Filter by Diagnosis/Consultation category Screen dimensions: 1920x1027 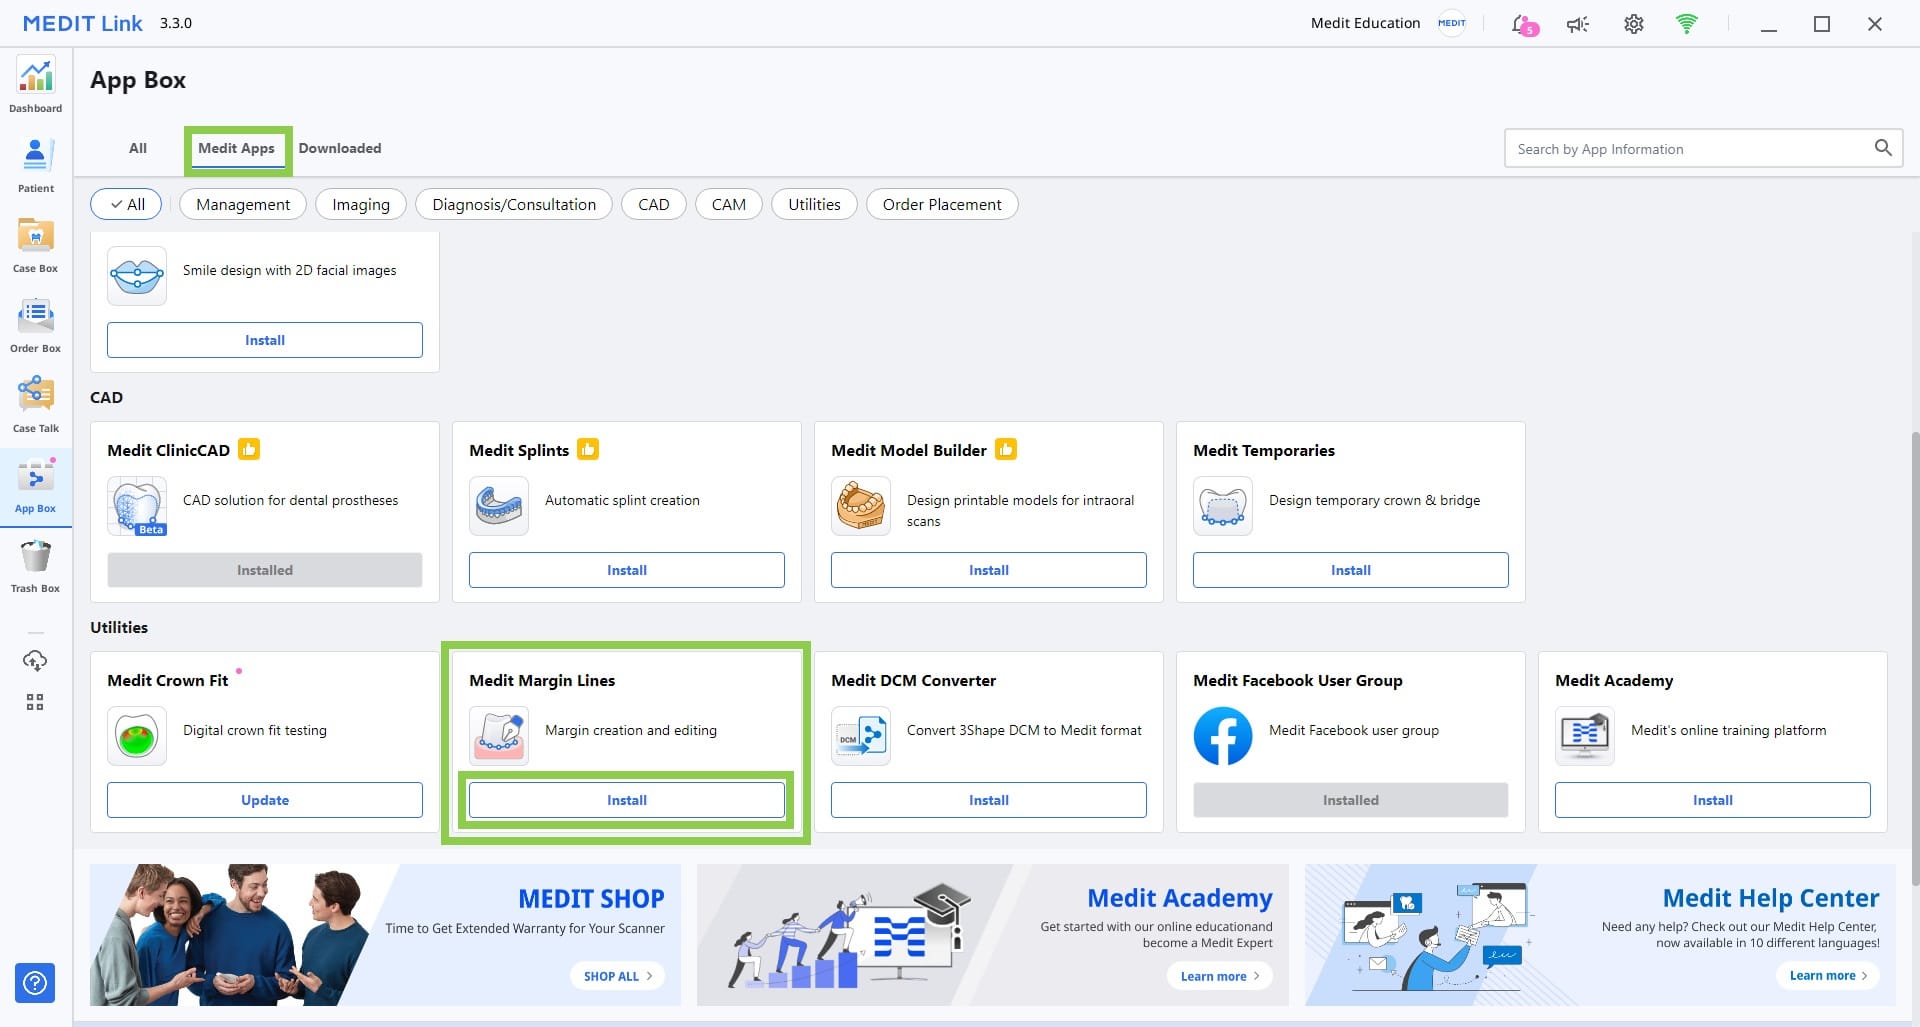513,204
